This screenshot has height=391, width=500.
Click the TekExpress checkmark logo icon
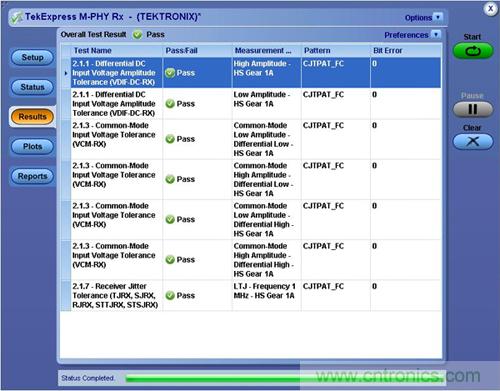[x=17, y=17]
